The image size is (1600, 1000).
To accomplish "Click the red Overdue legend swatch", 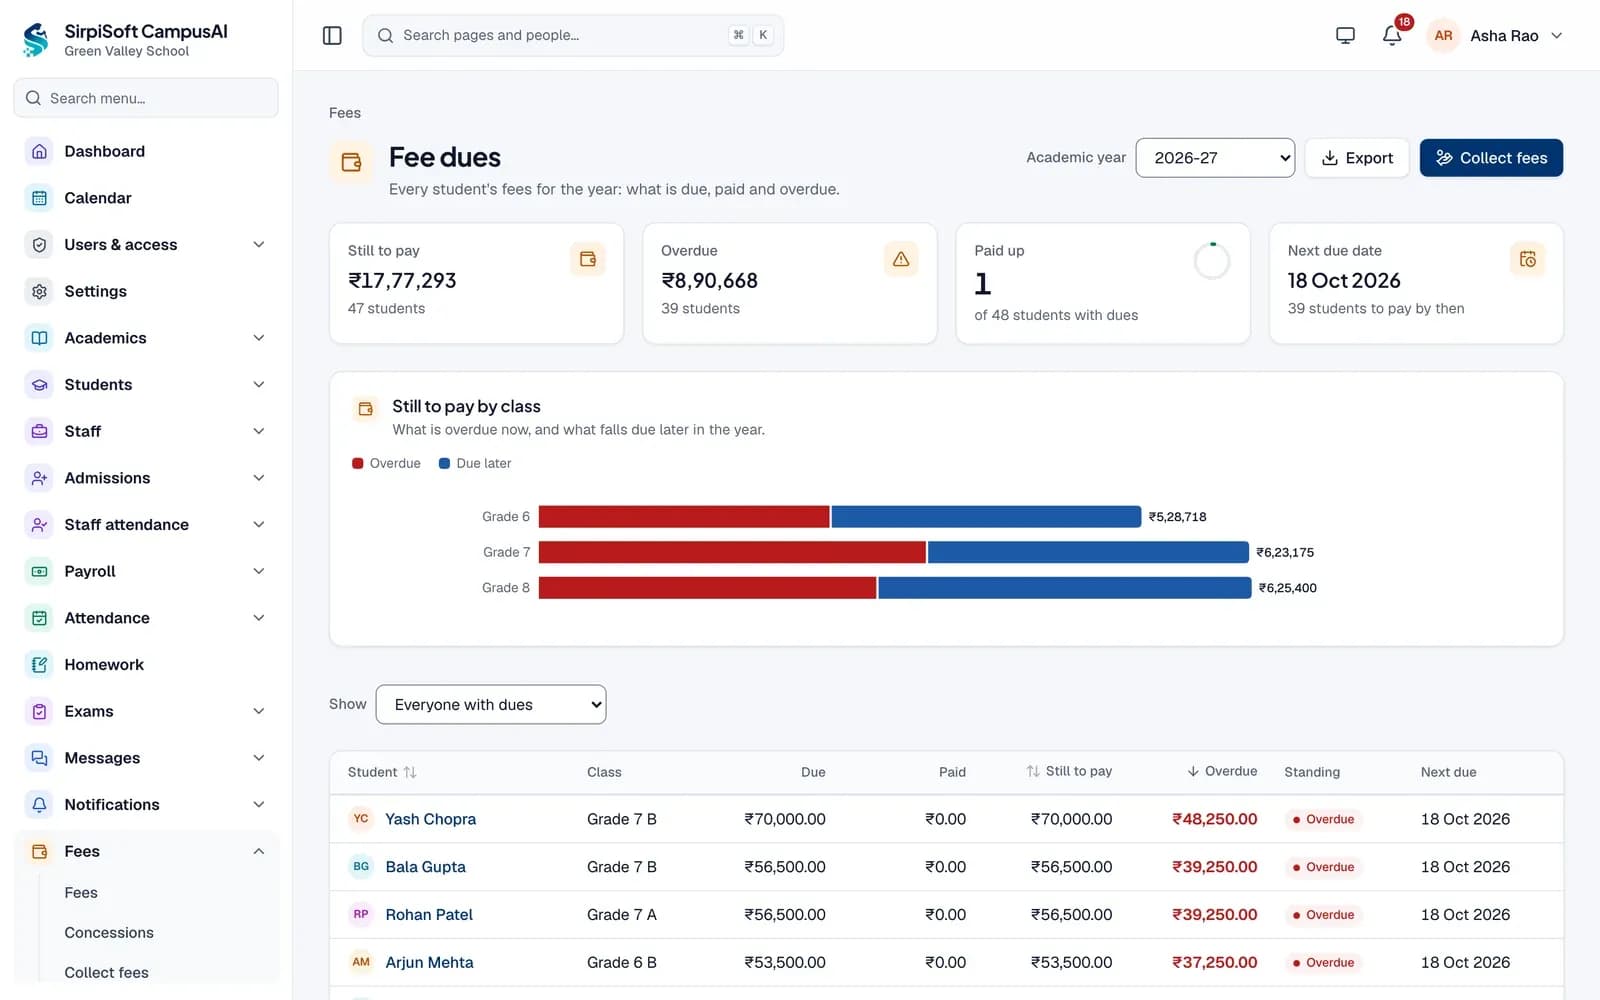I will pyautogui.click(x=358, y=463).
